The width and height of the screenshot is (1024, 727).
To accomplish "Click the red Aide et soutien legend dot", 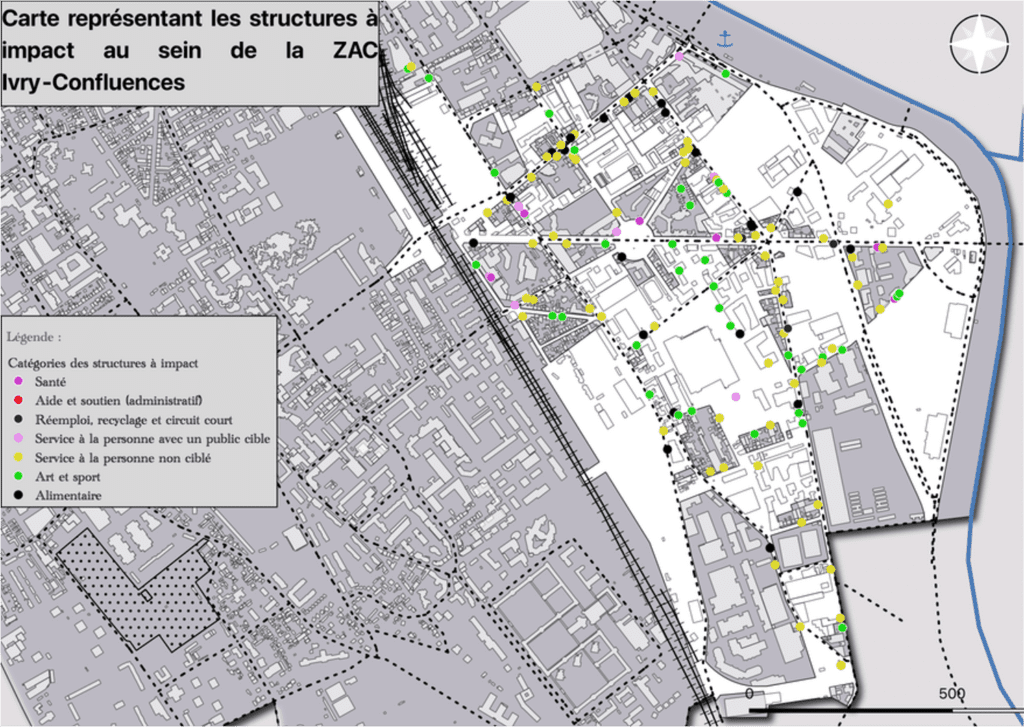I will pyautogui.click(x=19, y=401).
